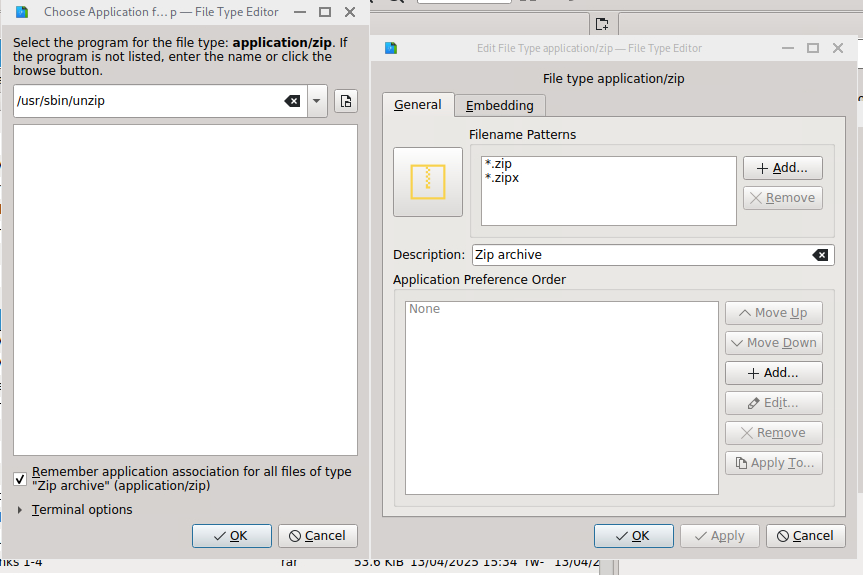This screenshot has width=863, height=575.
Task: Click the Apply To... button
Action: (x=774, y=463)
